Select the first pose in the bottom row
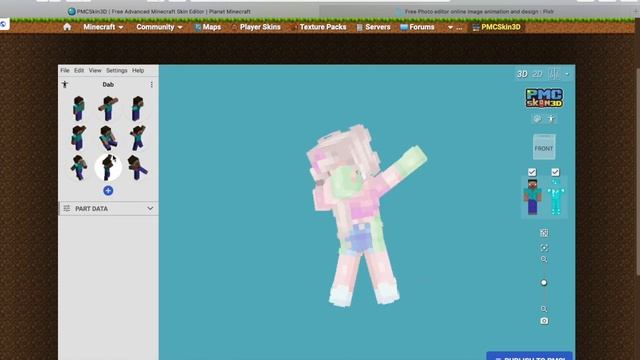The image size is (640, 360). [x=79, y=167]
